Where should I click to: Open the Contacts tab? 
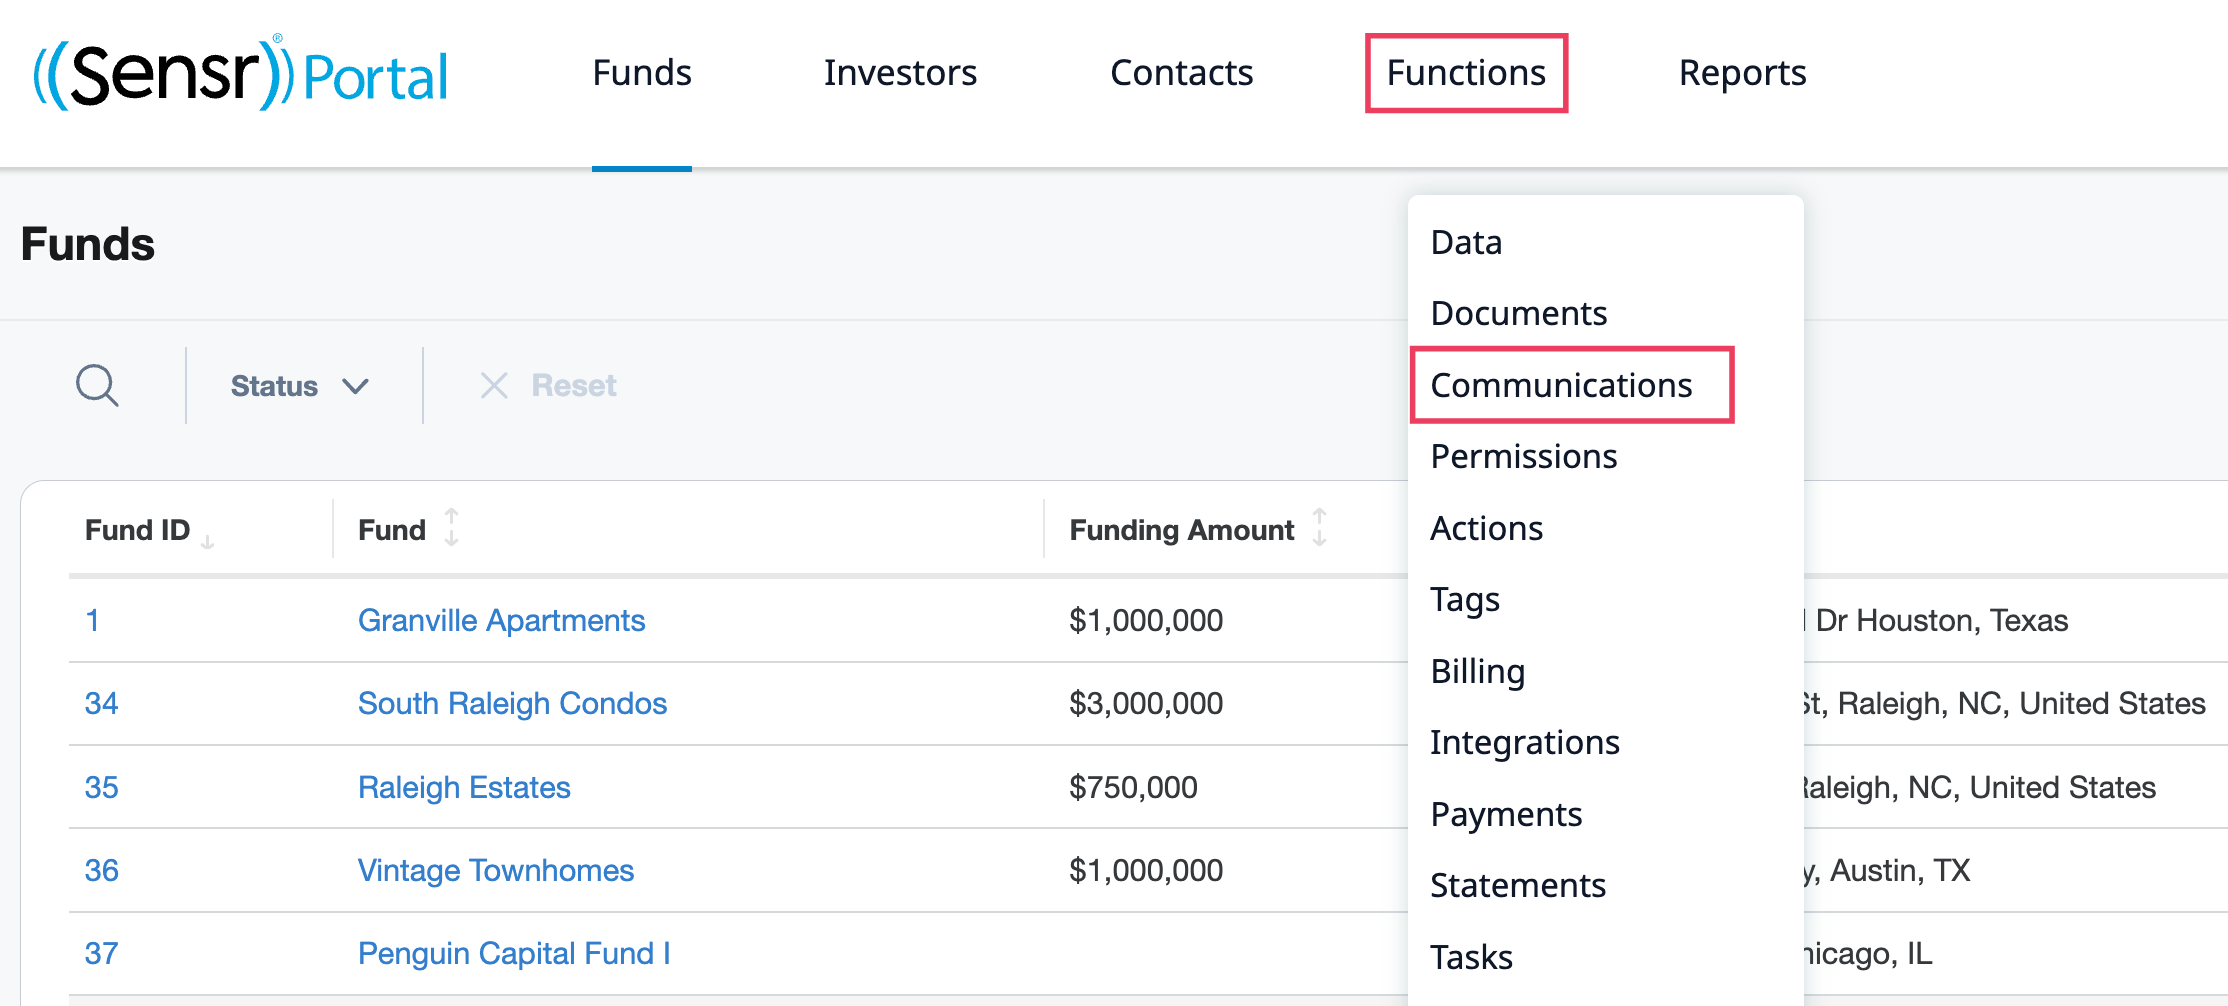point(1181,73)
